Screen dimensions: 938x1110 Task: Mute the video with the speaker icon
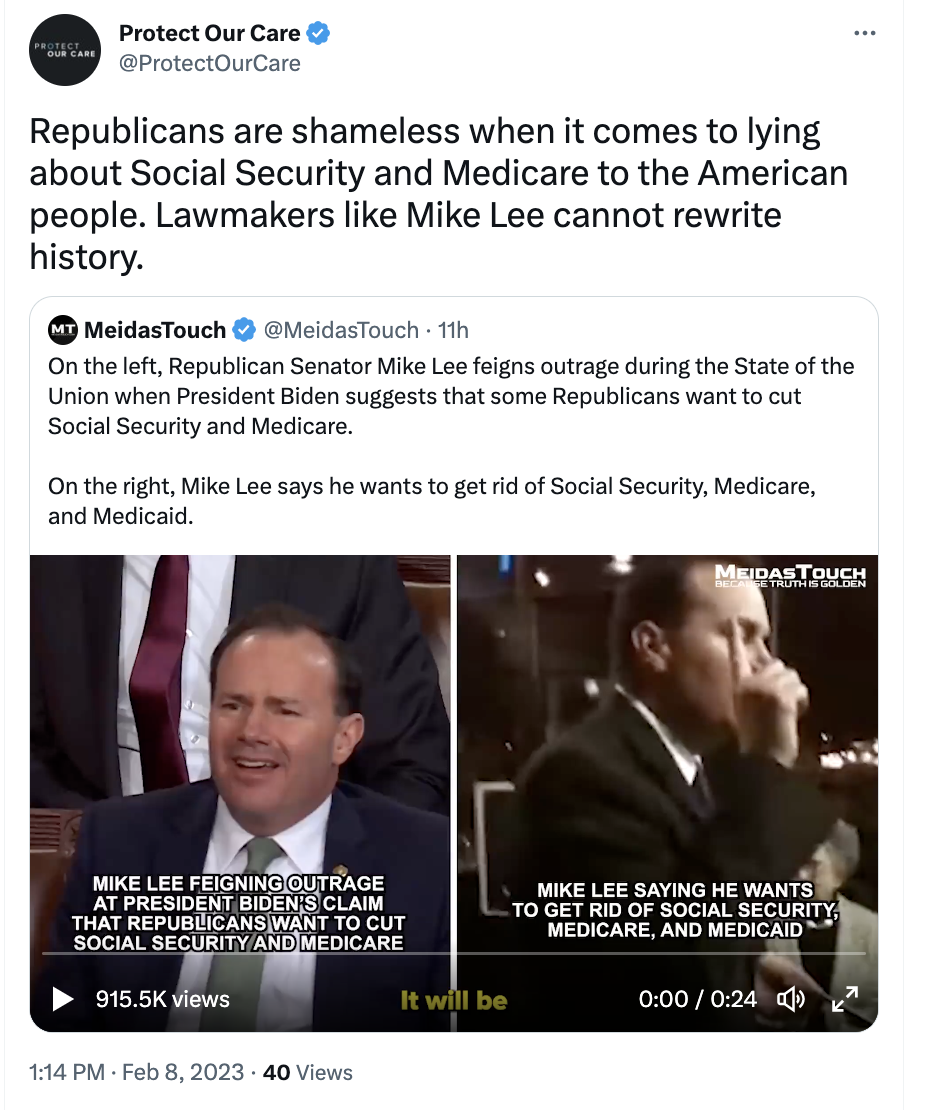[x=791, y=999]
